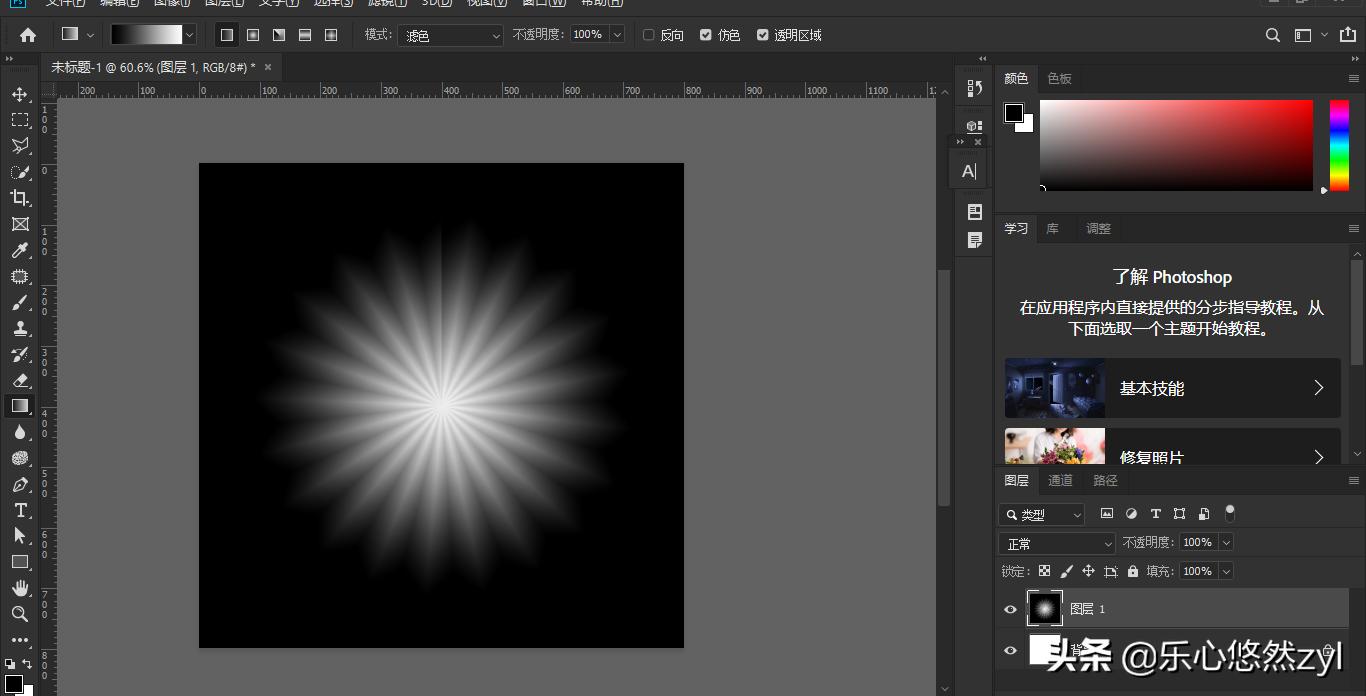
Task: Select the Hand tool
Action: pos(19,588)
